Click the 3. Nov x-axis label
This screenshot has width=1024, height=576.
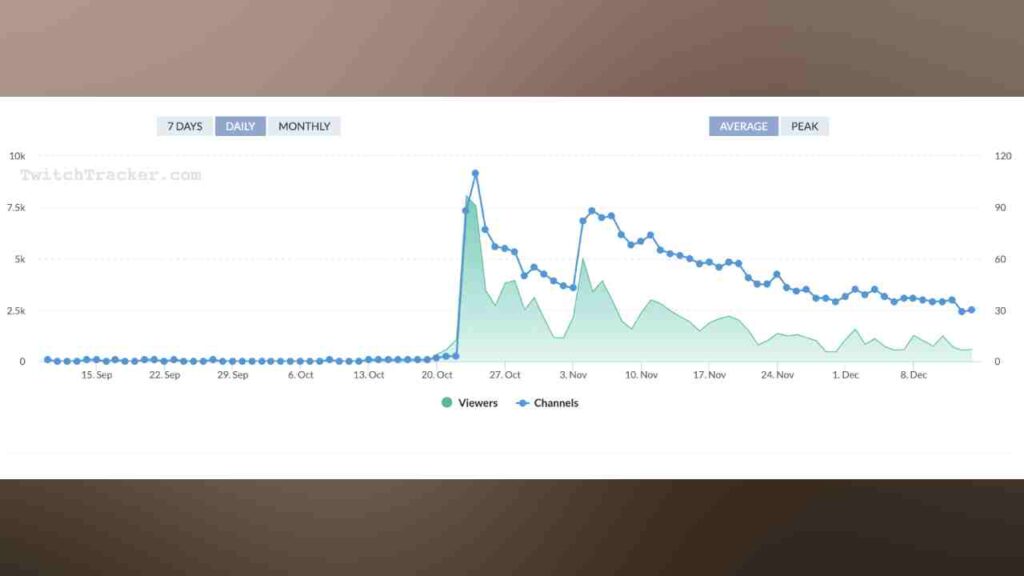point(574,375)
